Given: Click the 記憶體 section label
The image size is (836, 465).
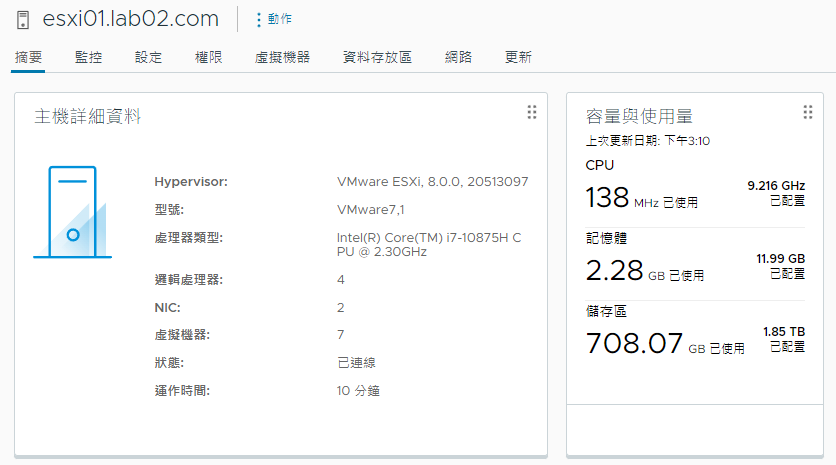Looking at the screenshot, I should (x=606, y=238).
